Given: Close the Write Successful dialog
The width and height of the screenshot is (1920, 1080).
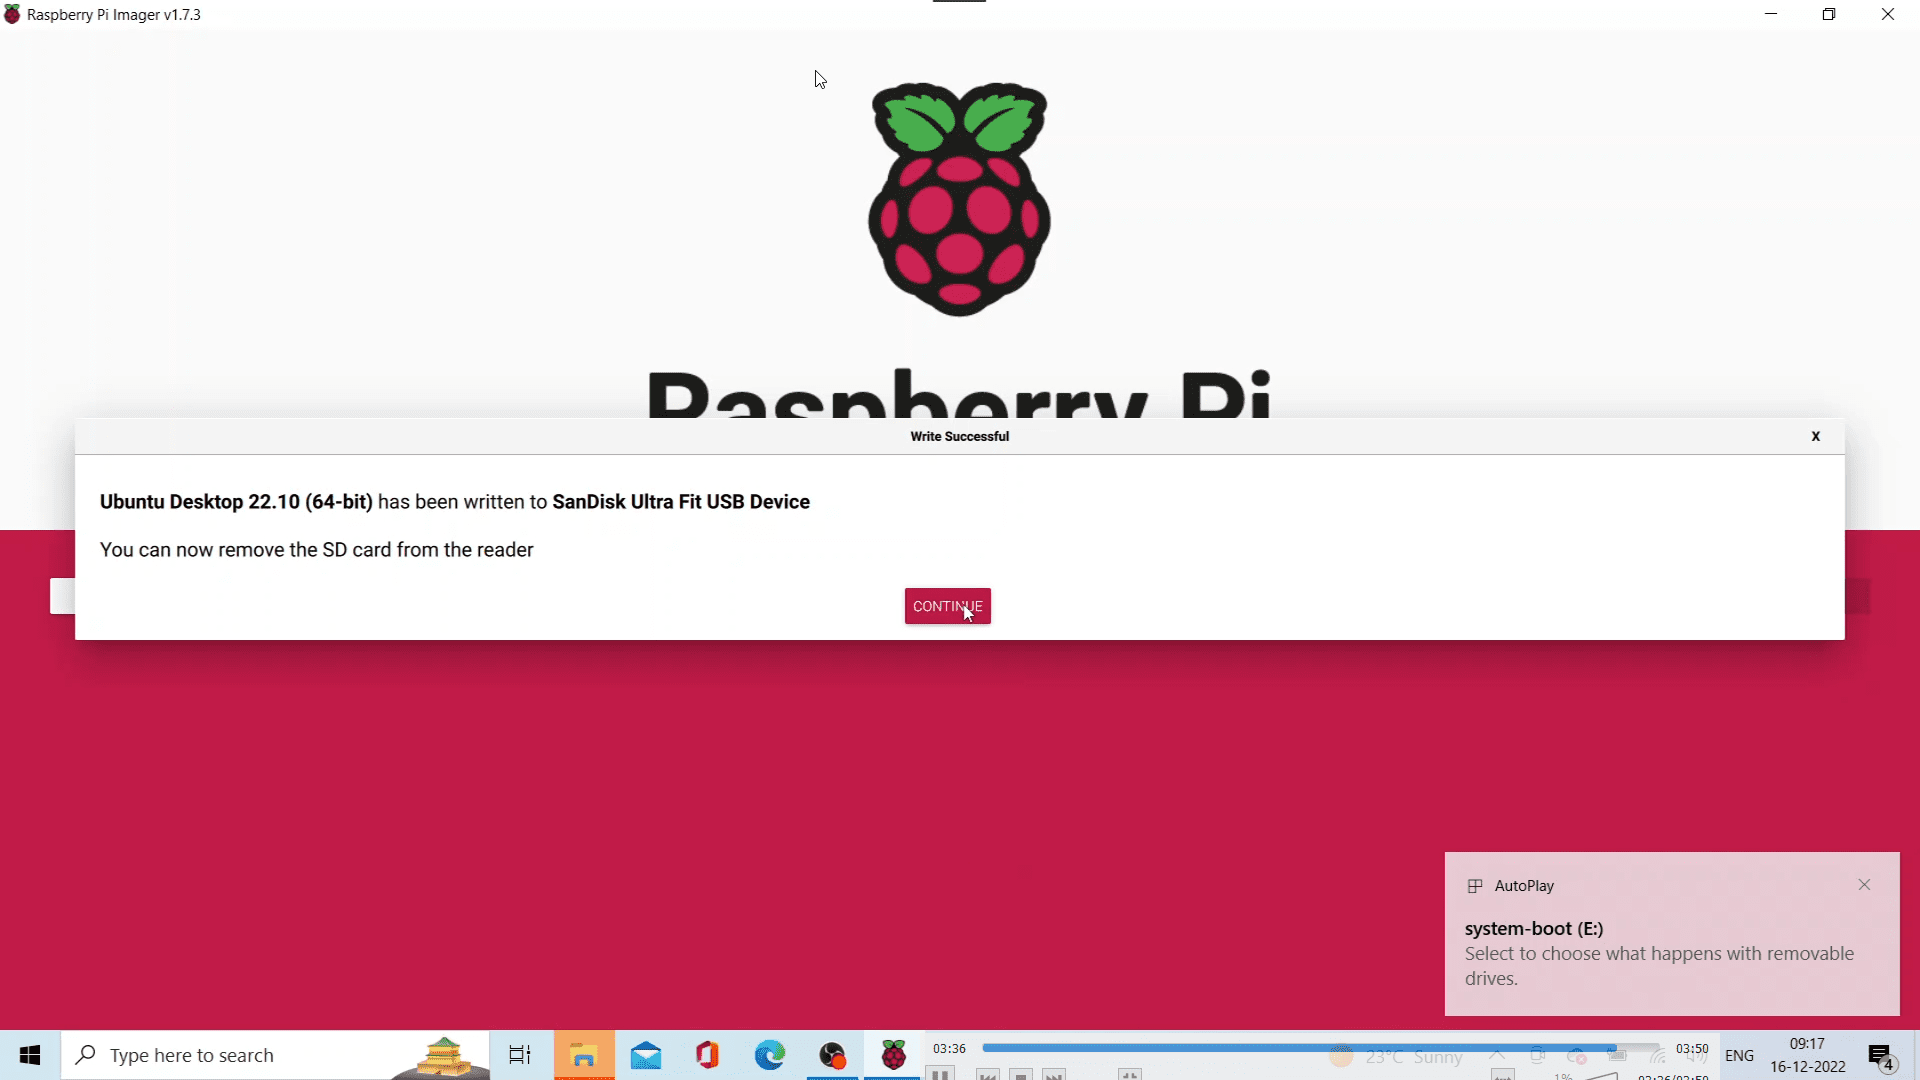Looking at the screenshot, I should point(1815,436).
